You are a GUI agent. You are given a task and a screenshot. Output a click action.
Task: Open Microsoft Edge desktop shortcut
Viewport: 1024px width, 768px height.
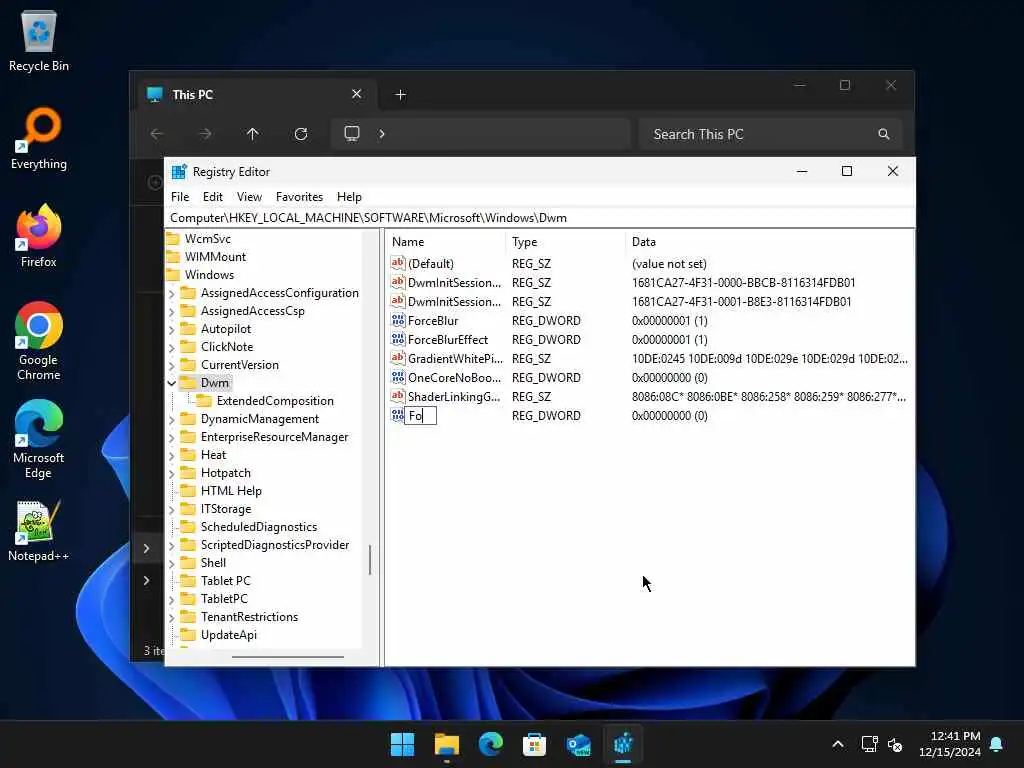click(x=39, y=439)
